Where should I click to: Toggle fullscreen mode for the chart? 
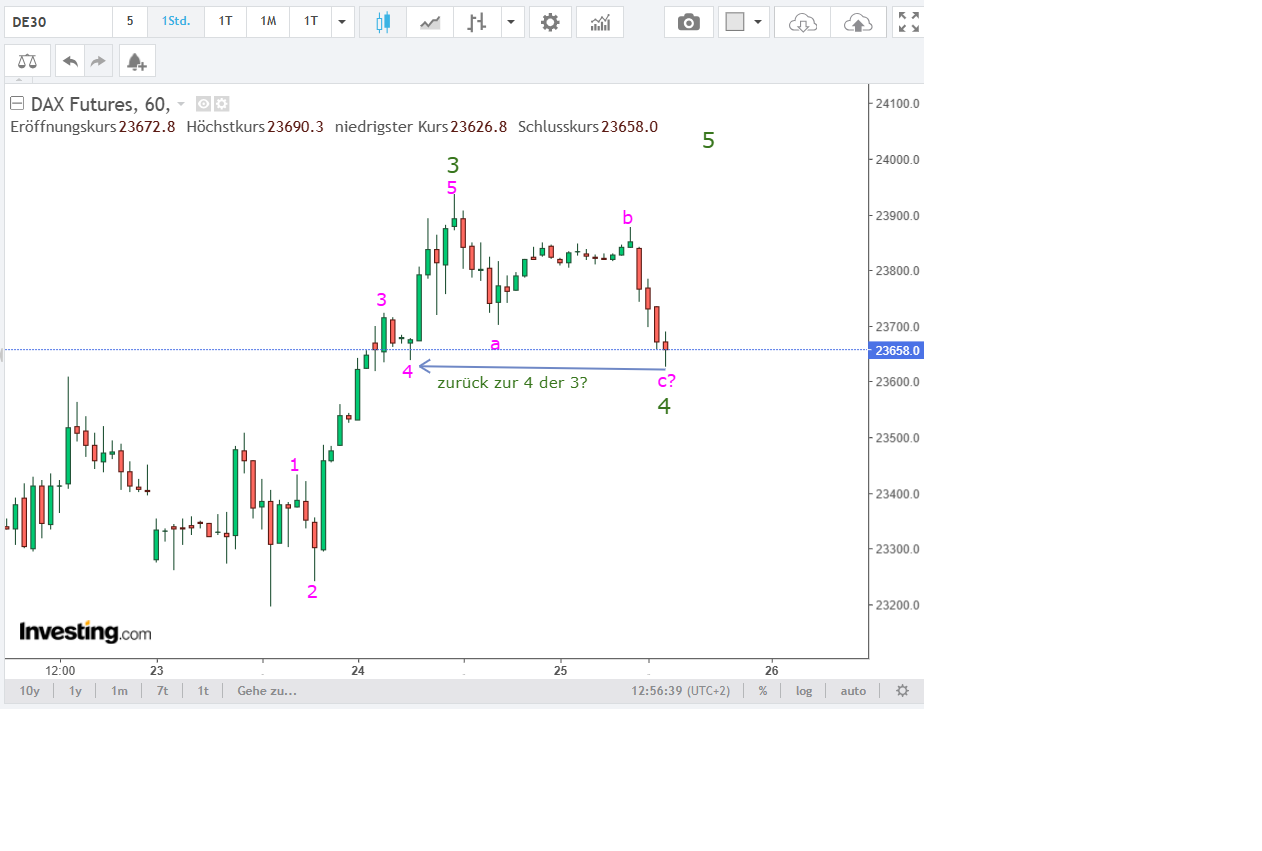(908, 22)
